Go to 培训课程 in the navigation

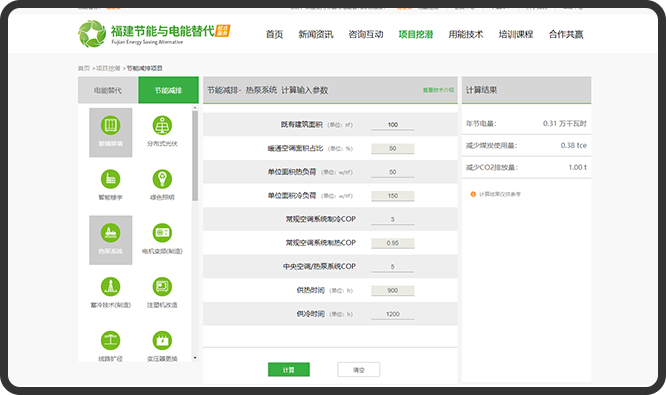(x=516, y=34)
